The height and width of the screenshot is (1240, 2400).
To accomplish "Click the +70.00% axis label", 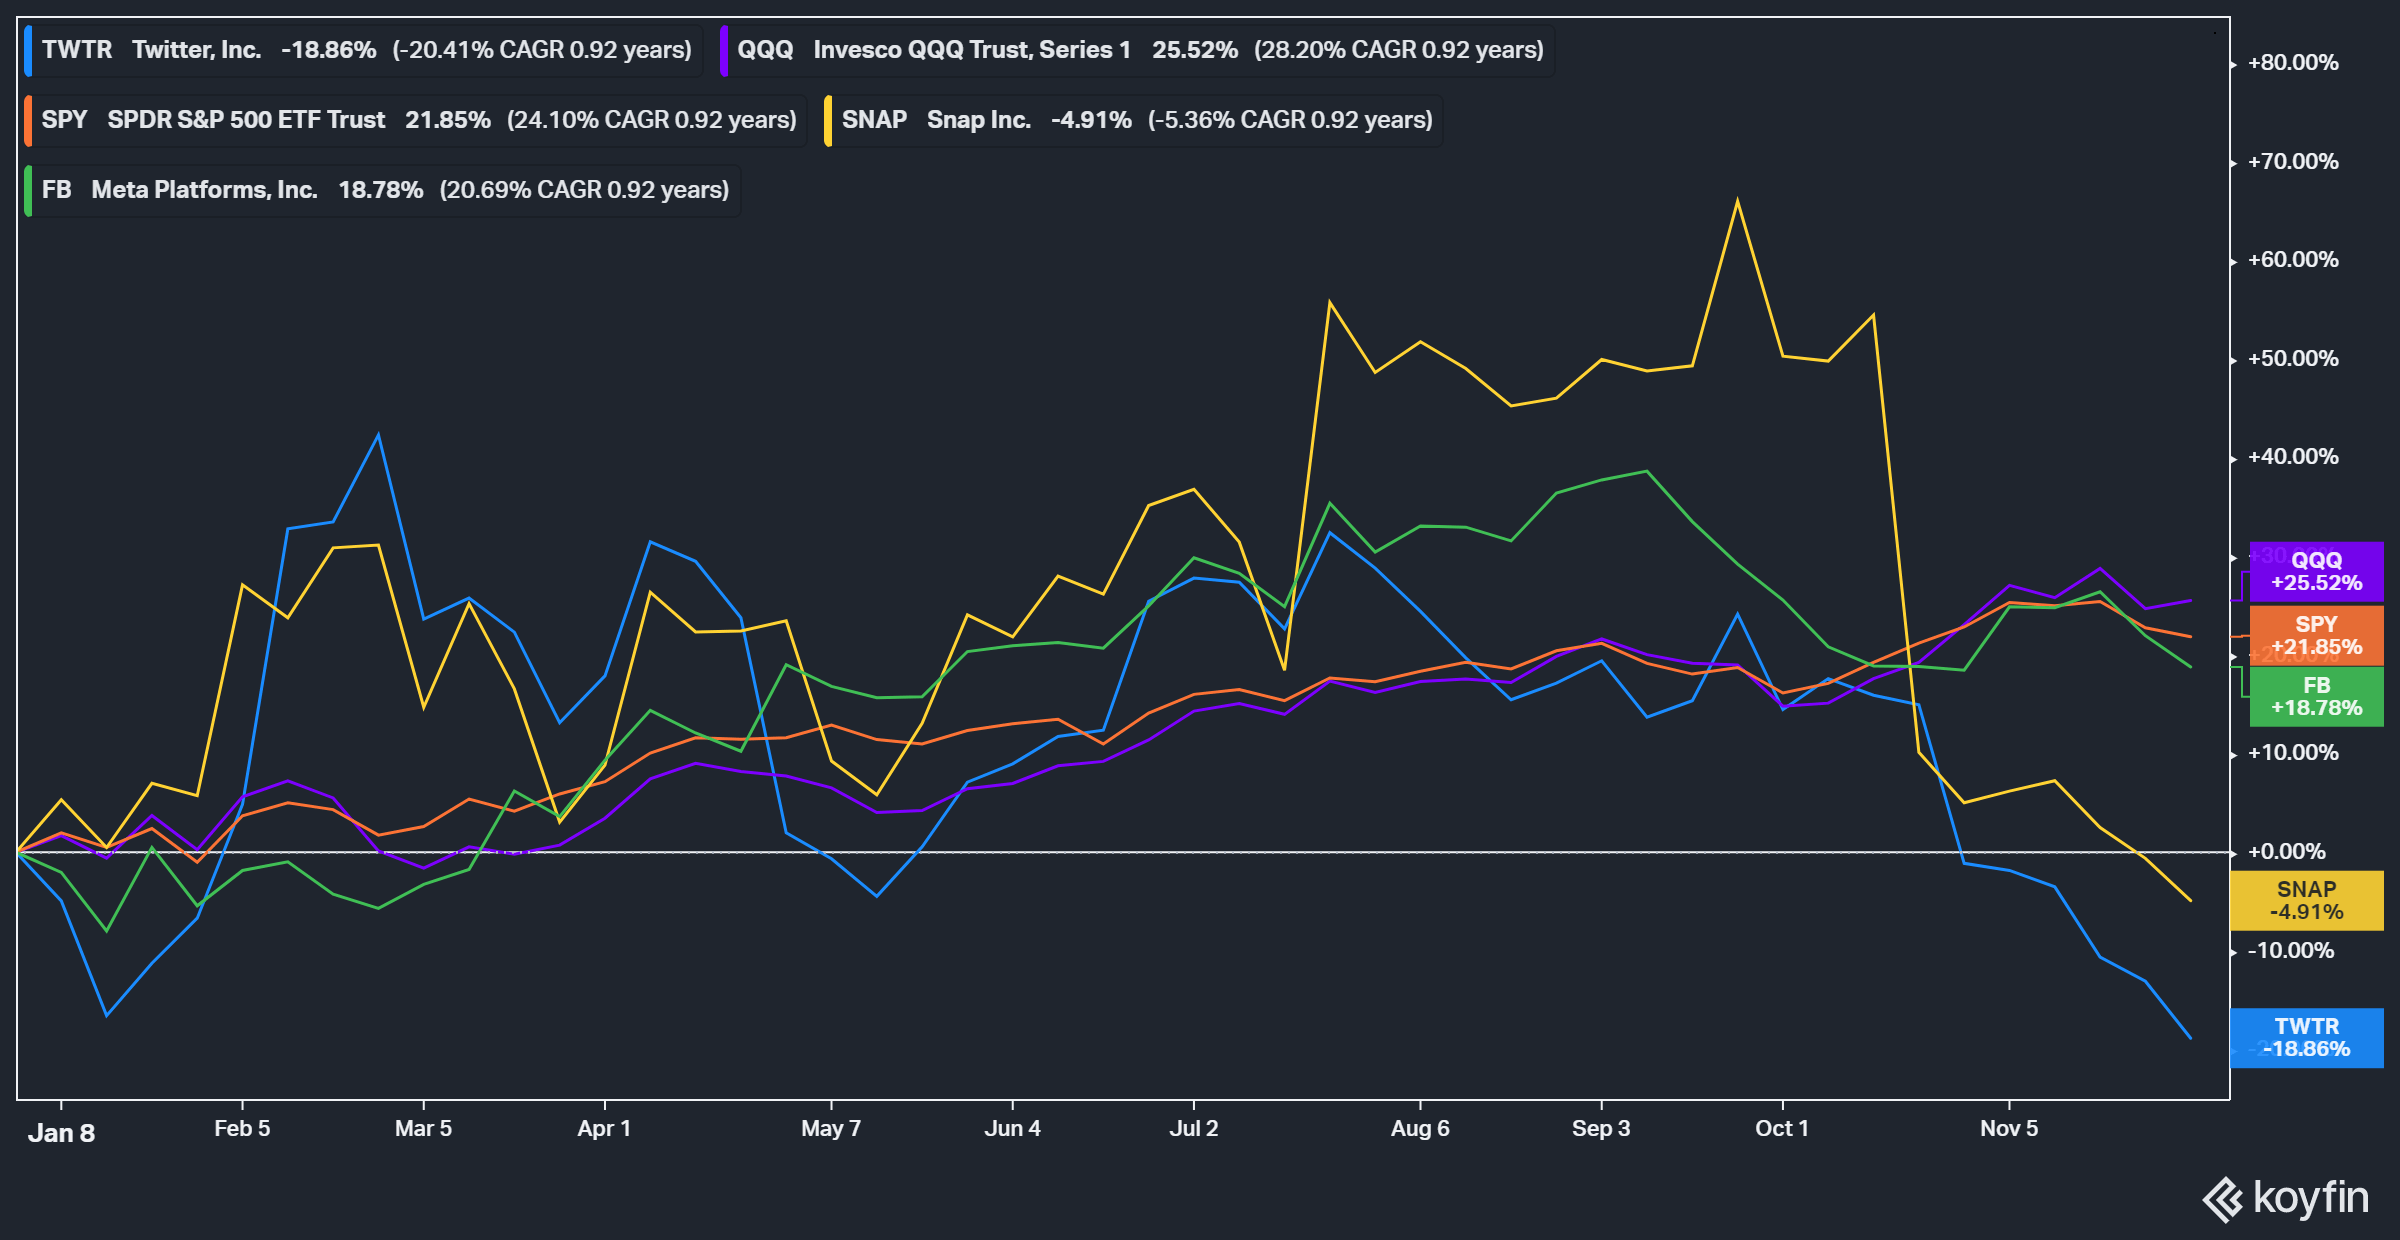I will tap(2293, 162).
